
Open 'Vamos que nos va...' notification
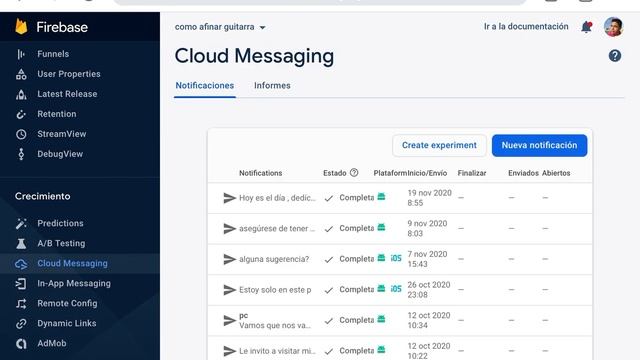click(x=275, y=325)
